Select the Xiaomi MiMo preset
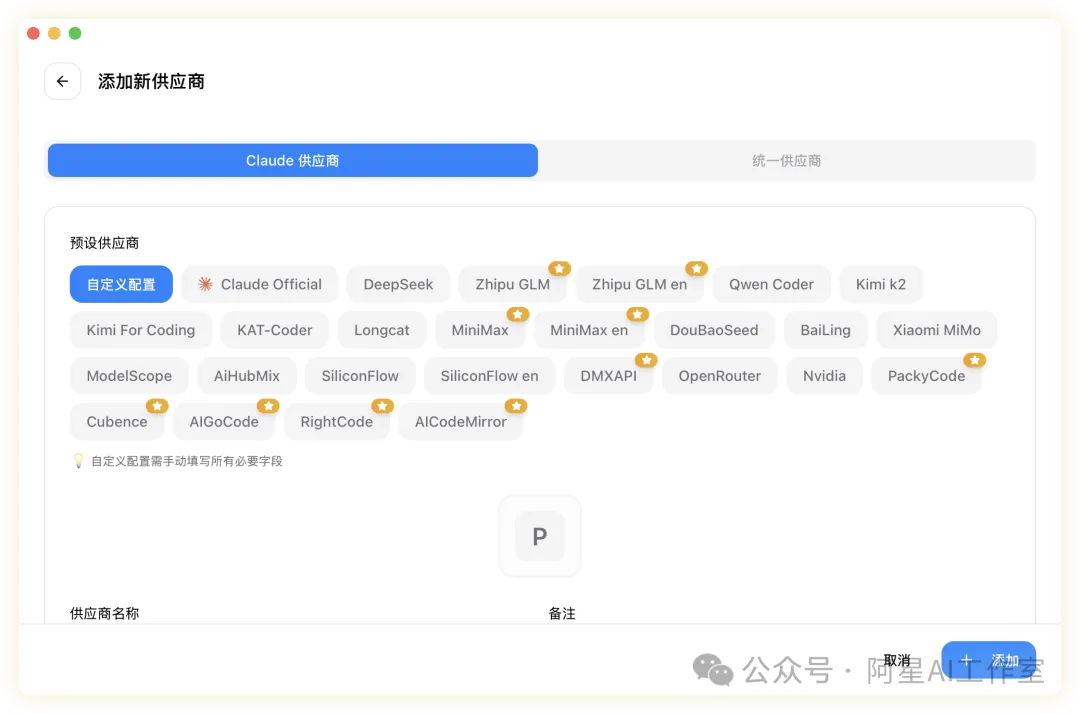This screenshot has width=1080, height=714. pyautogui.click(x=936, y=330)
